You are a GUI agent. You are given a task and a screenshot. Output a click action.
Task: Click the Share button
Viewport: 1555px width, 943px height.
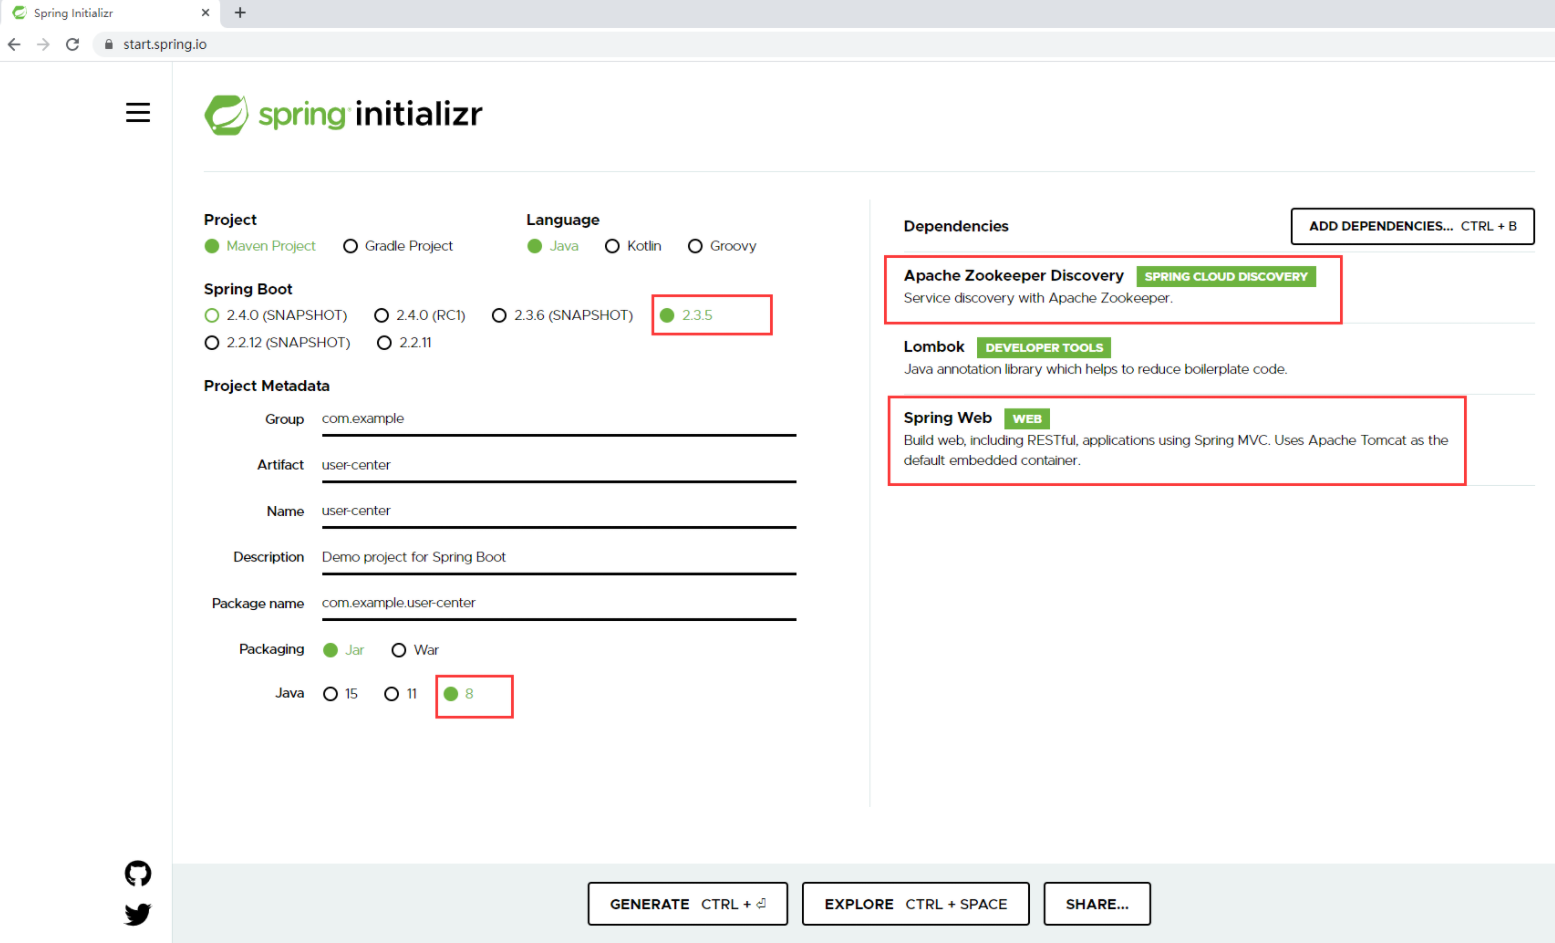click(x=1097, y=904)
